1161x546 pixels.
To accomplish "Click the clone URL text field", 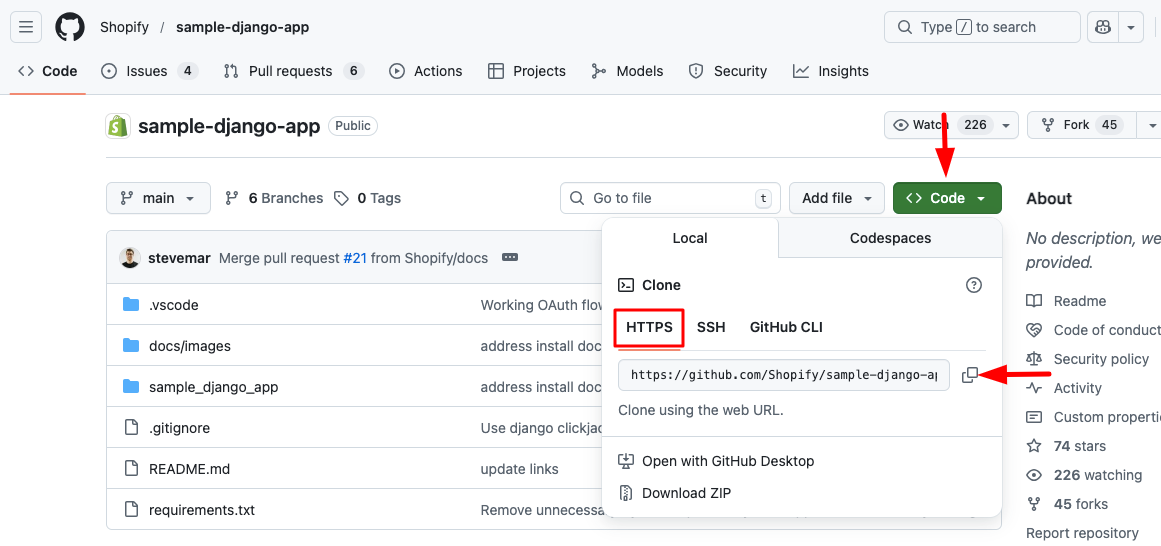I will pyautogui.click(x=783, y=375).
